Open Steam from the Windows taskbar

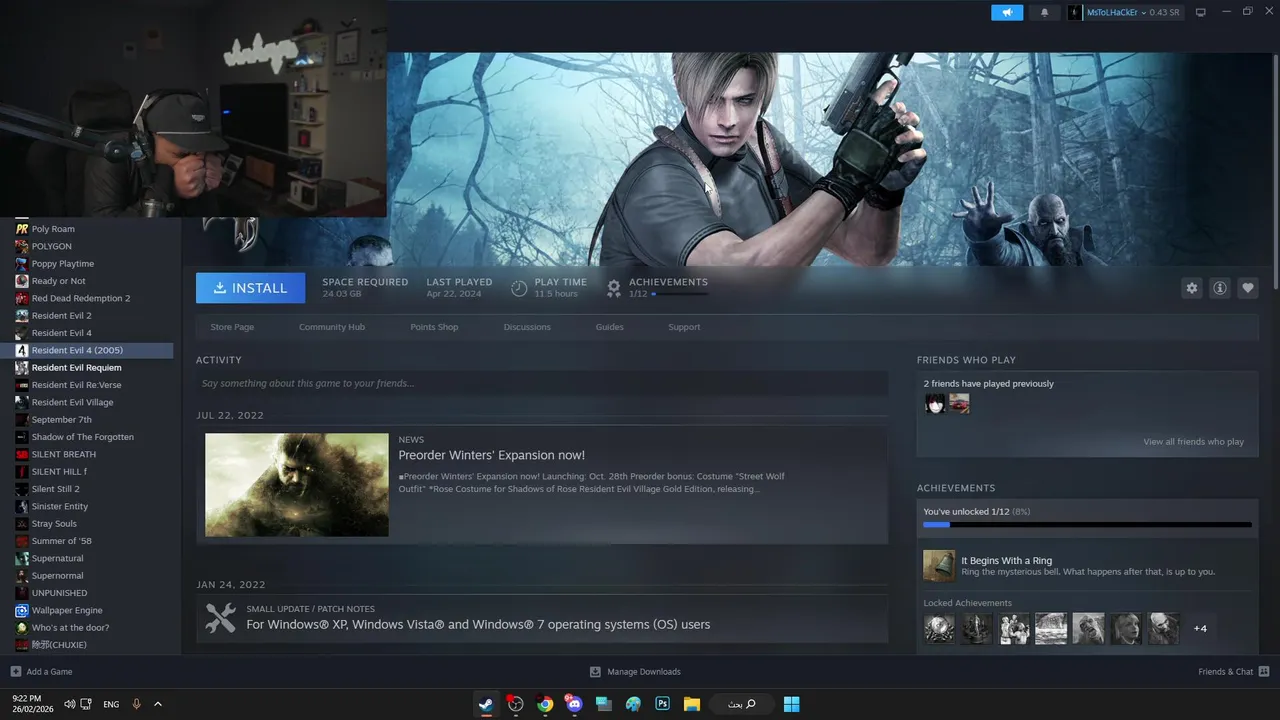pos(486,704)
